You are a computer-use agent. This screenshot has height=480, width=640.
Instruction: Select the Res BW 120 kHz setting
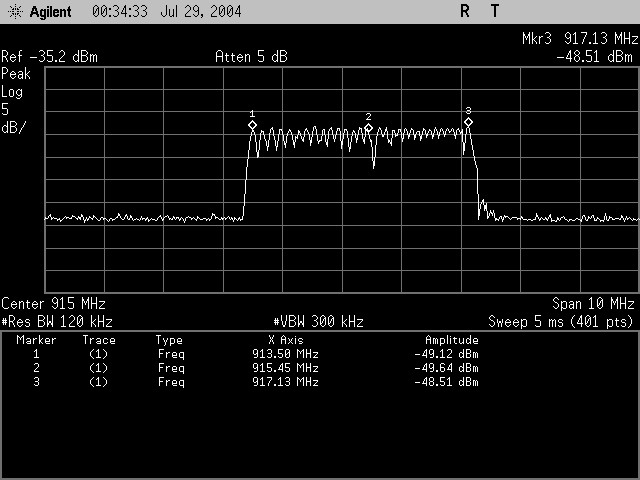click(57, 322)
